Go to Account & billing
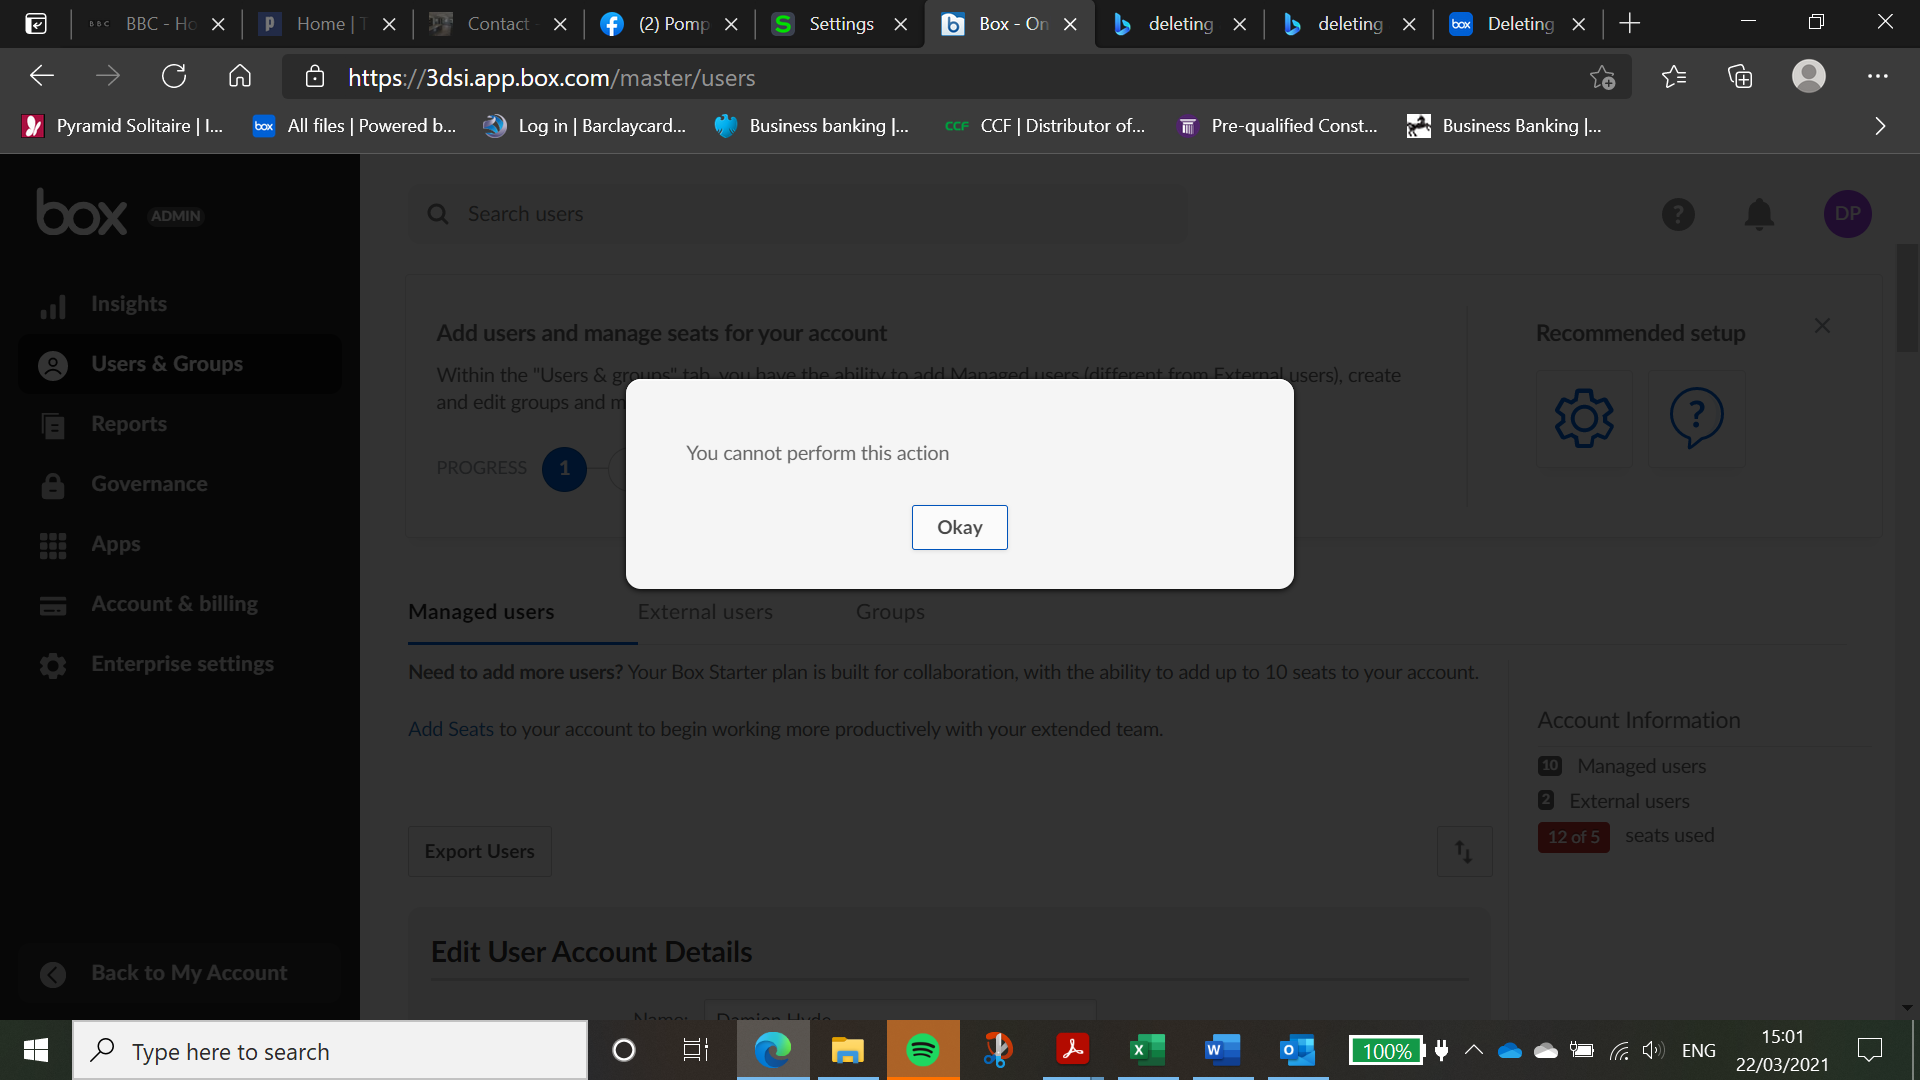The height and width of the screenshot is (1080, 1920). coord(174,604)
